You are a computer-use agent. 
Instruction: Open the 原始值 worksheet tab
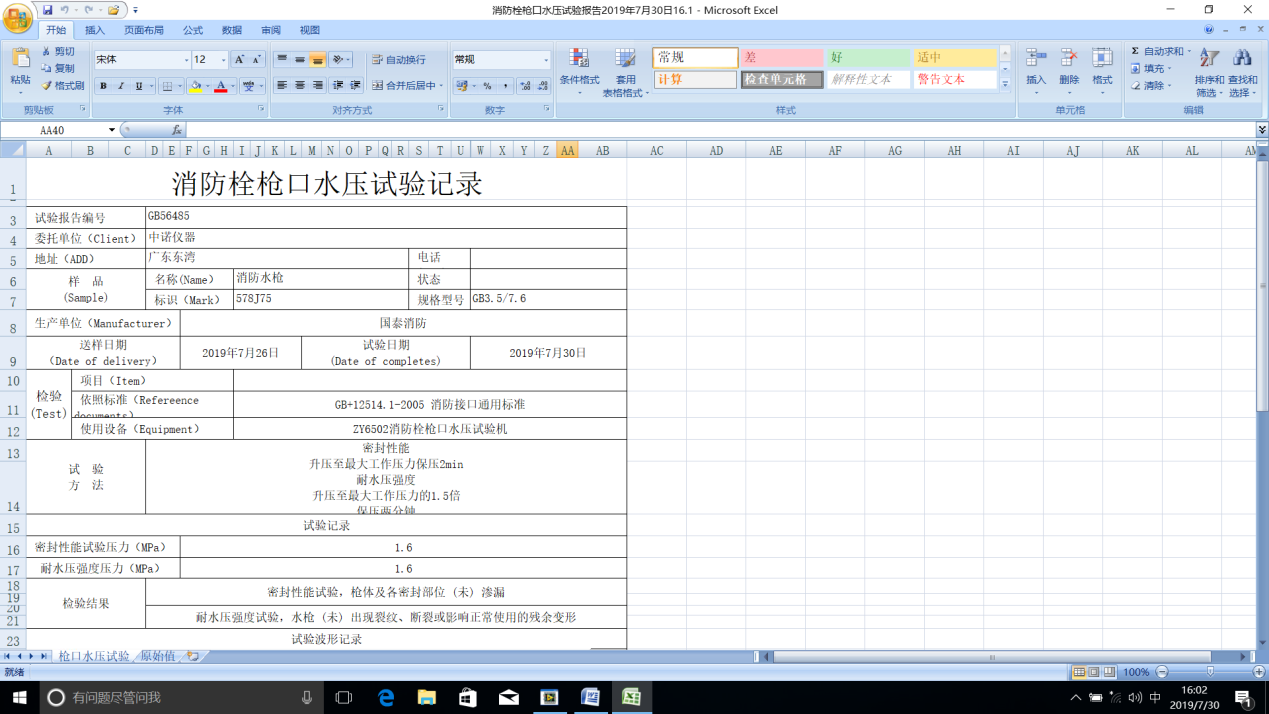click(x=157, y=656)
